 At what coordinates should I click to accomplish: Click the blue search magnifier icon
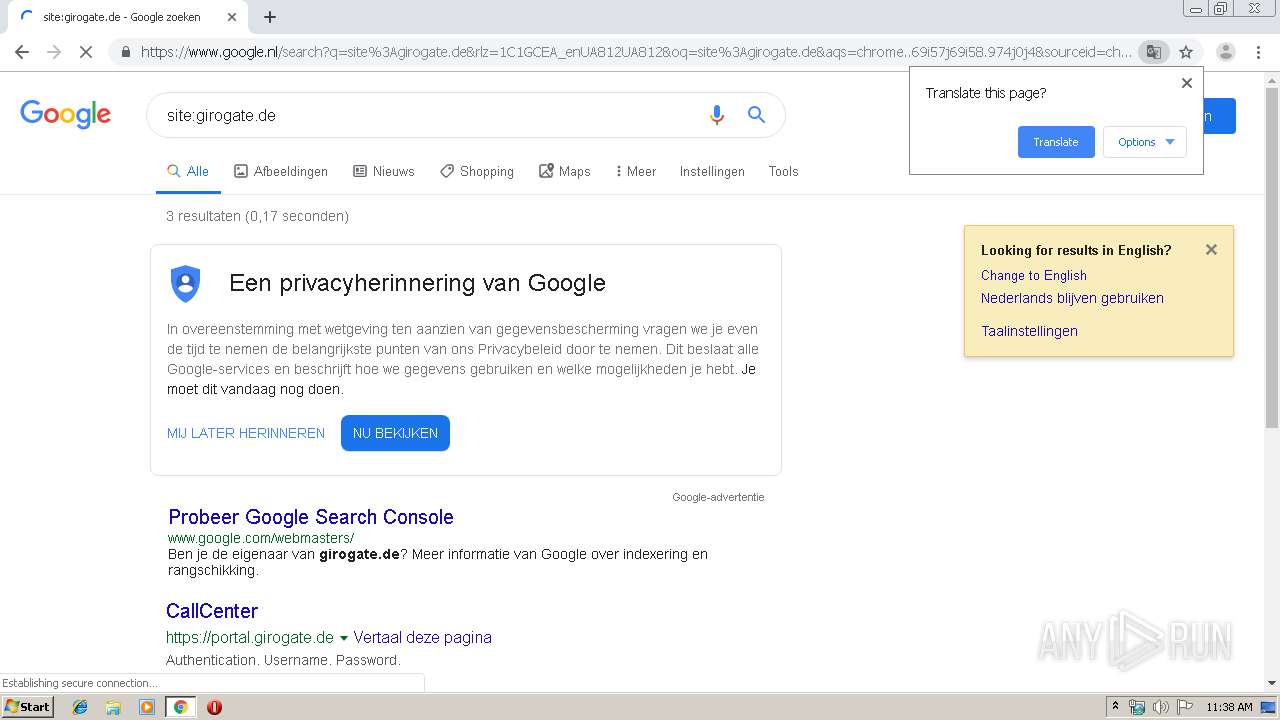tap(756, 115)
